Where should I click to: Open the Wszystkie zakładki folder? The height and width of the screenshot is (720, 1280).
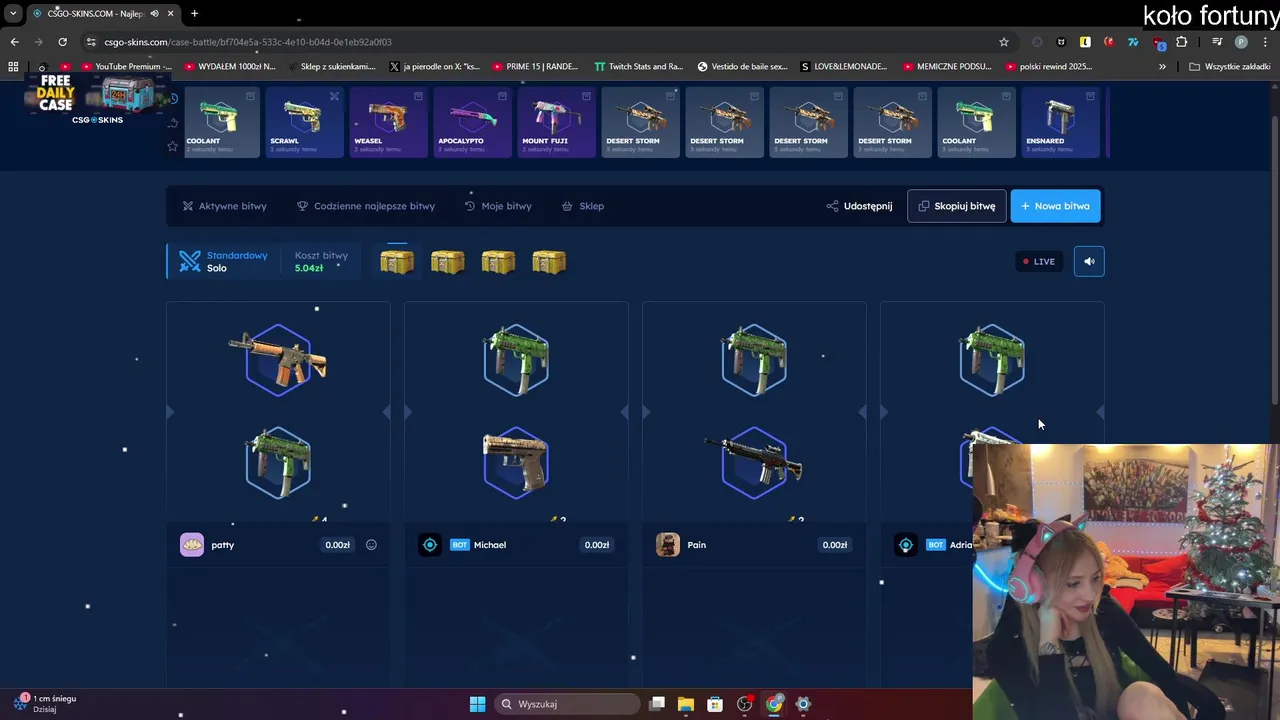pyautogui.click(x=1229, y=66)
